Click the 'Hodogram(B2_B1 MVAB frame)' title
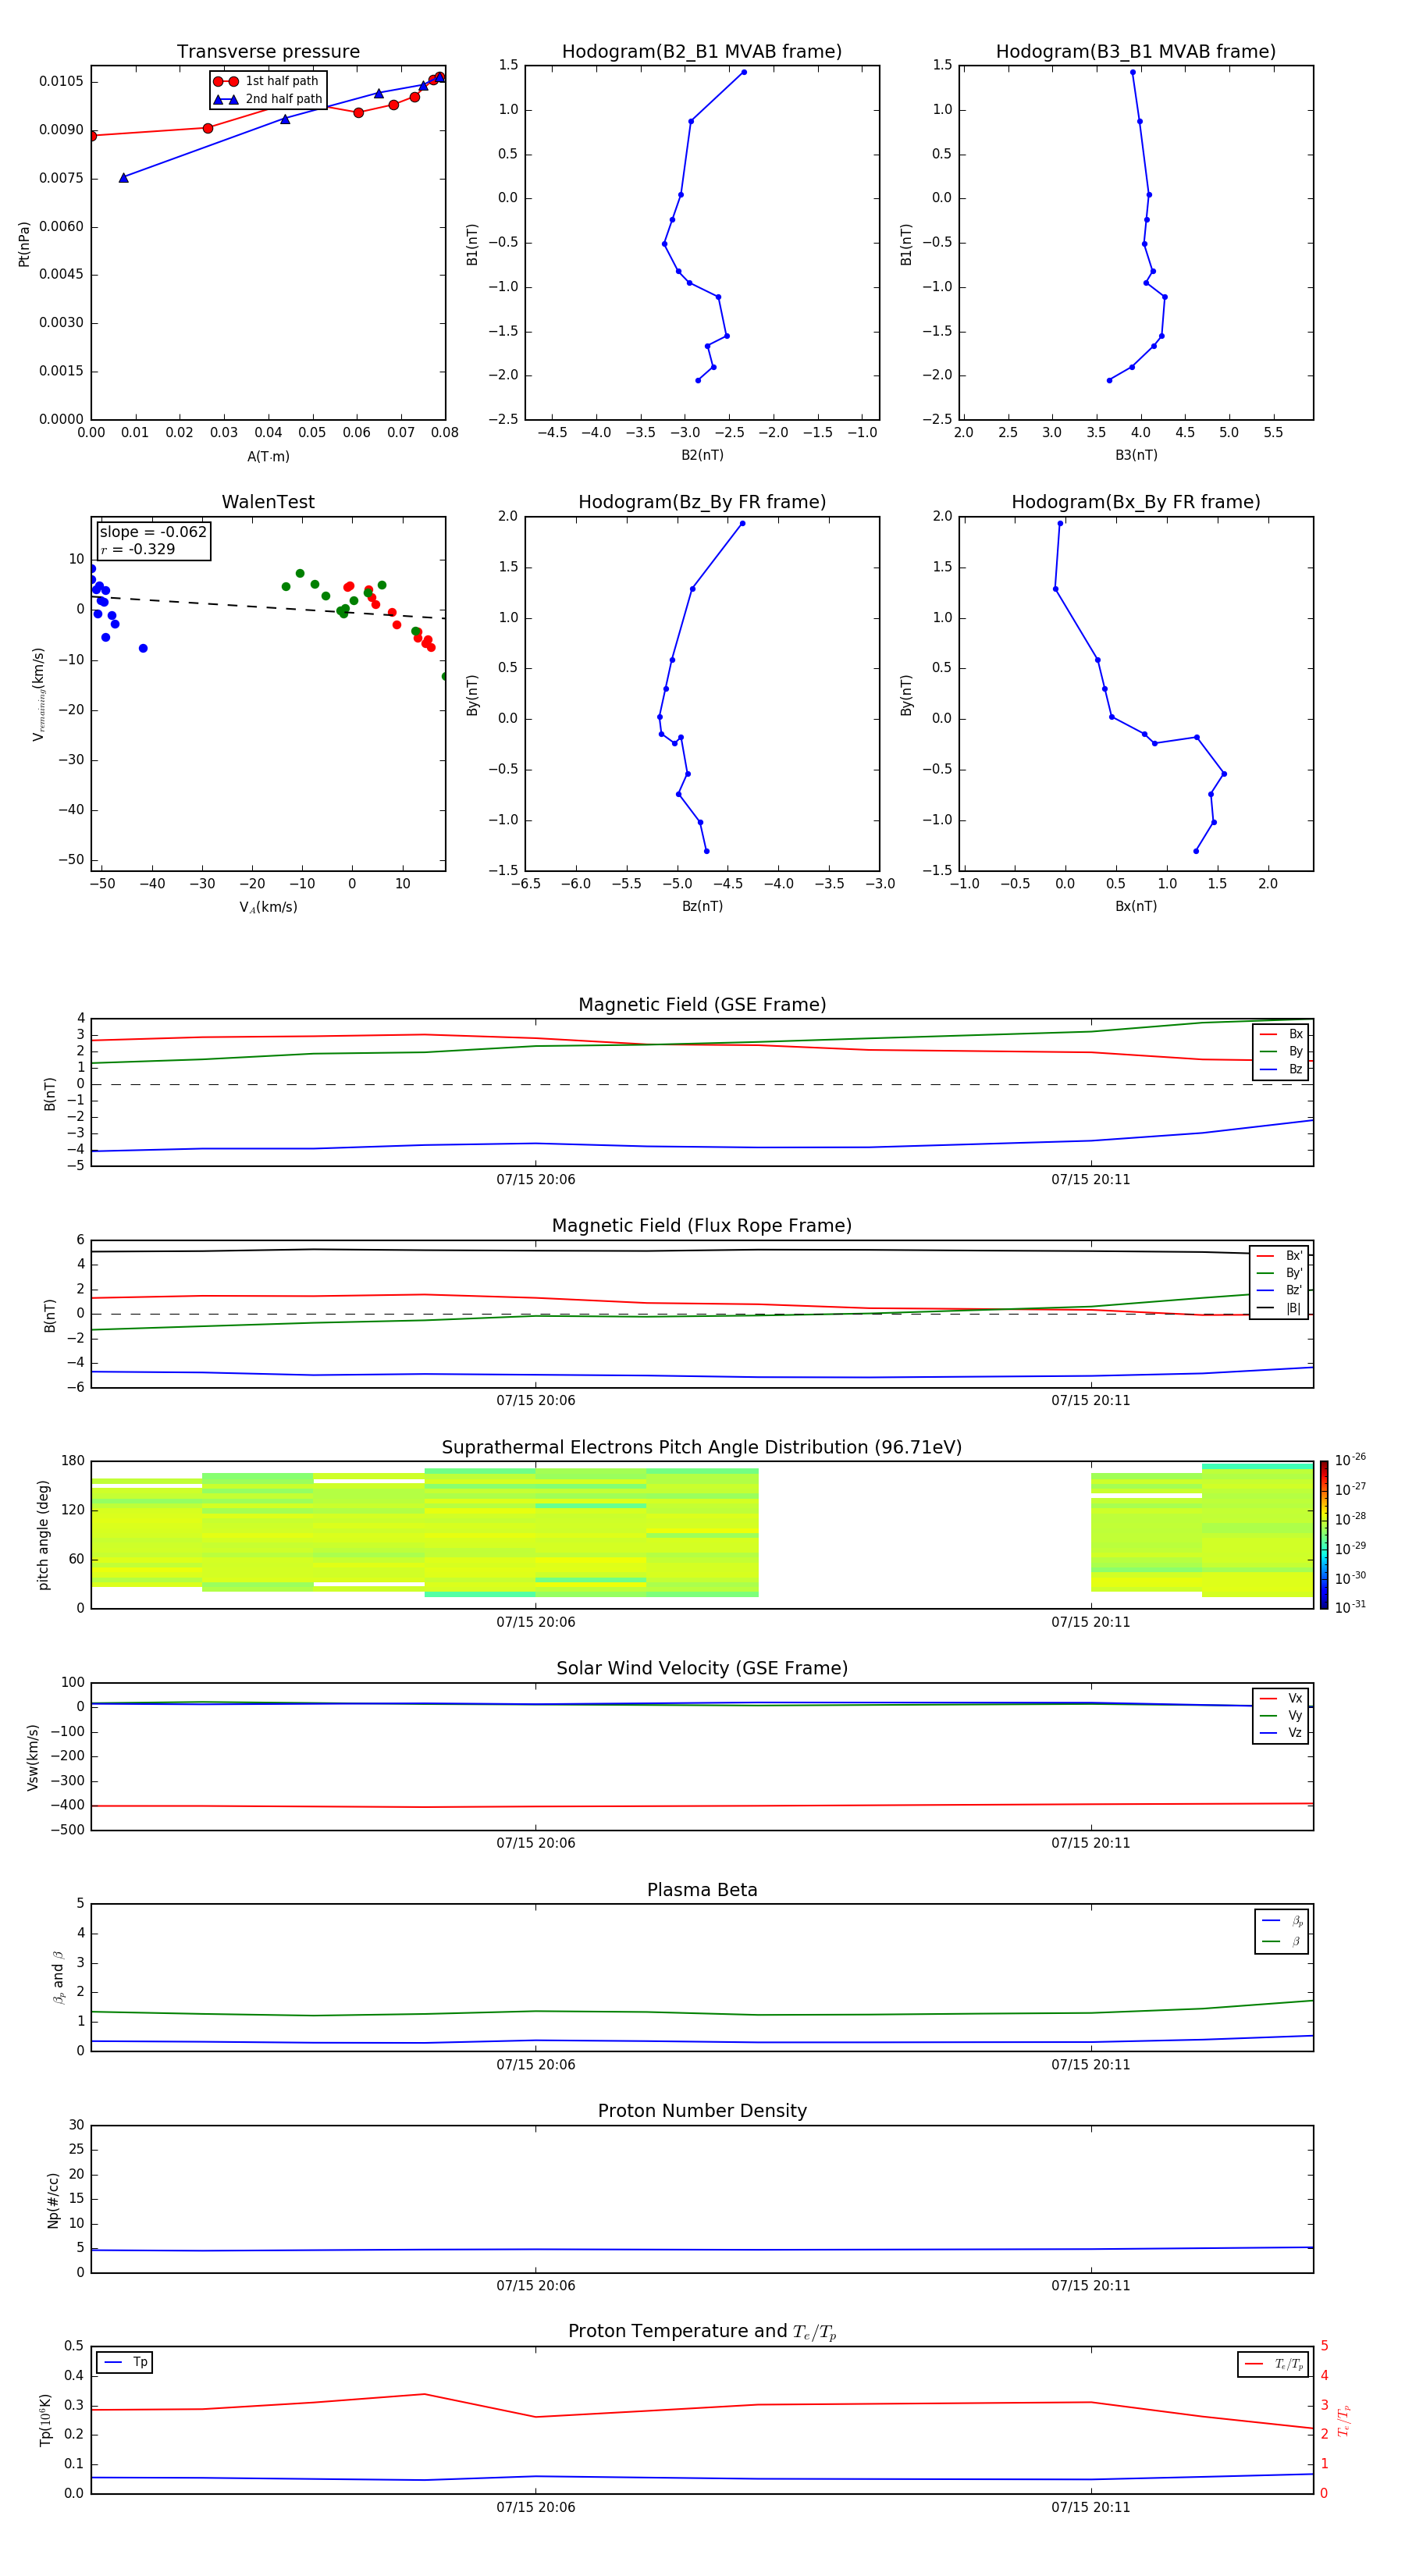This screenshot has height=2576, width=1405. (x=702, y=52)
